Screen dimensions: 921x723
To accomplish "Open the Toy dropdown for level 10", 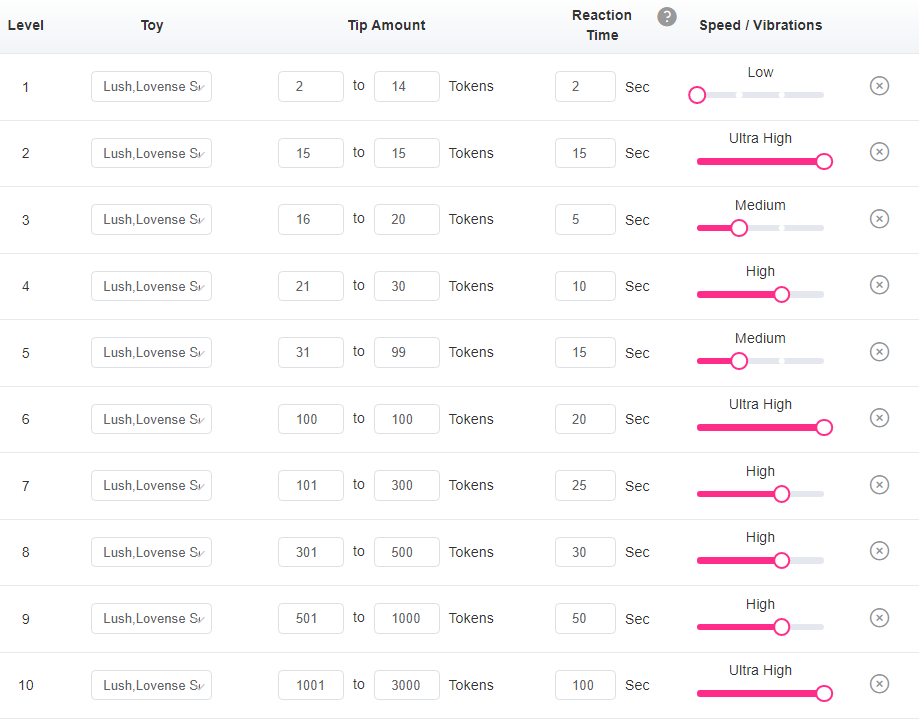I will coord(151,685).
